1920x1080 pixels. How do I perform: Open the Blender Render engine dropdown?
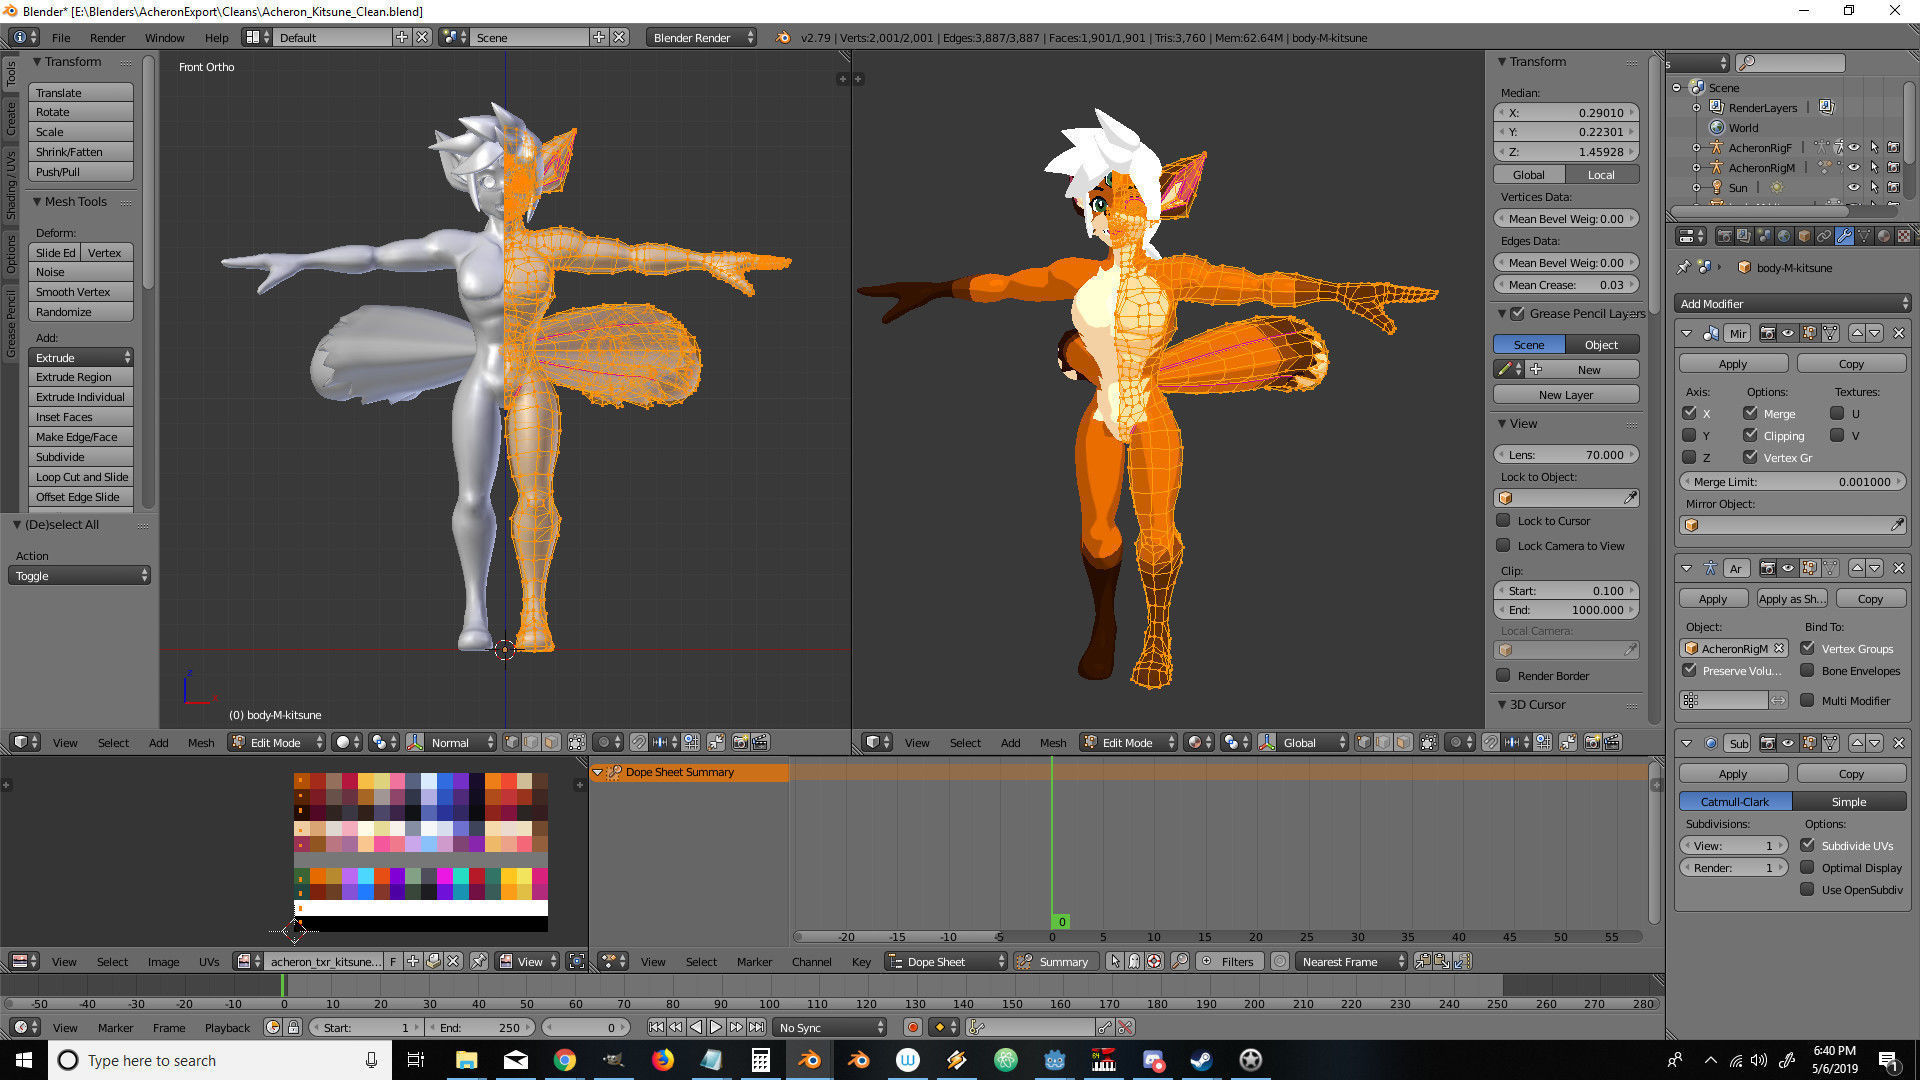[703, 38]
